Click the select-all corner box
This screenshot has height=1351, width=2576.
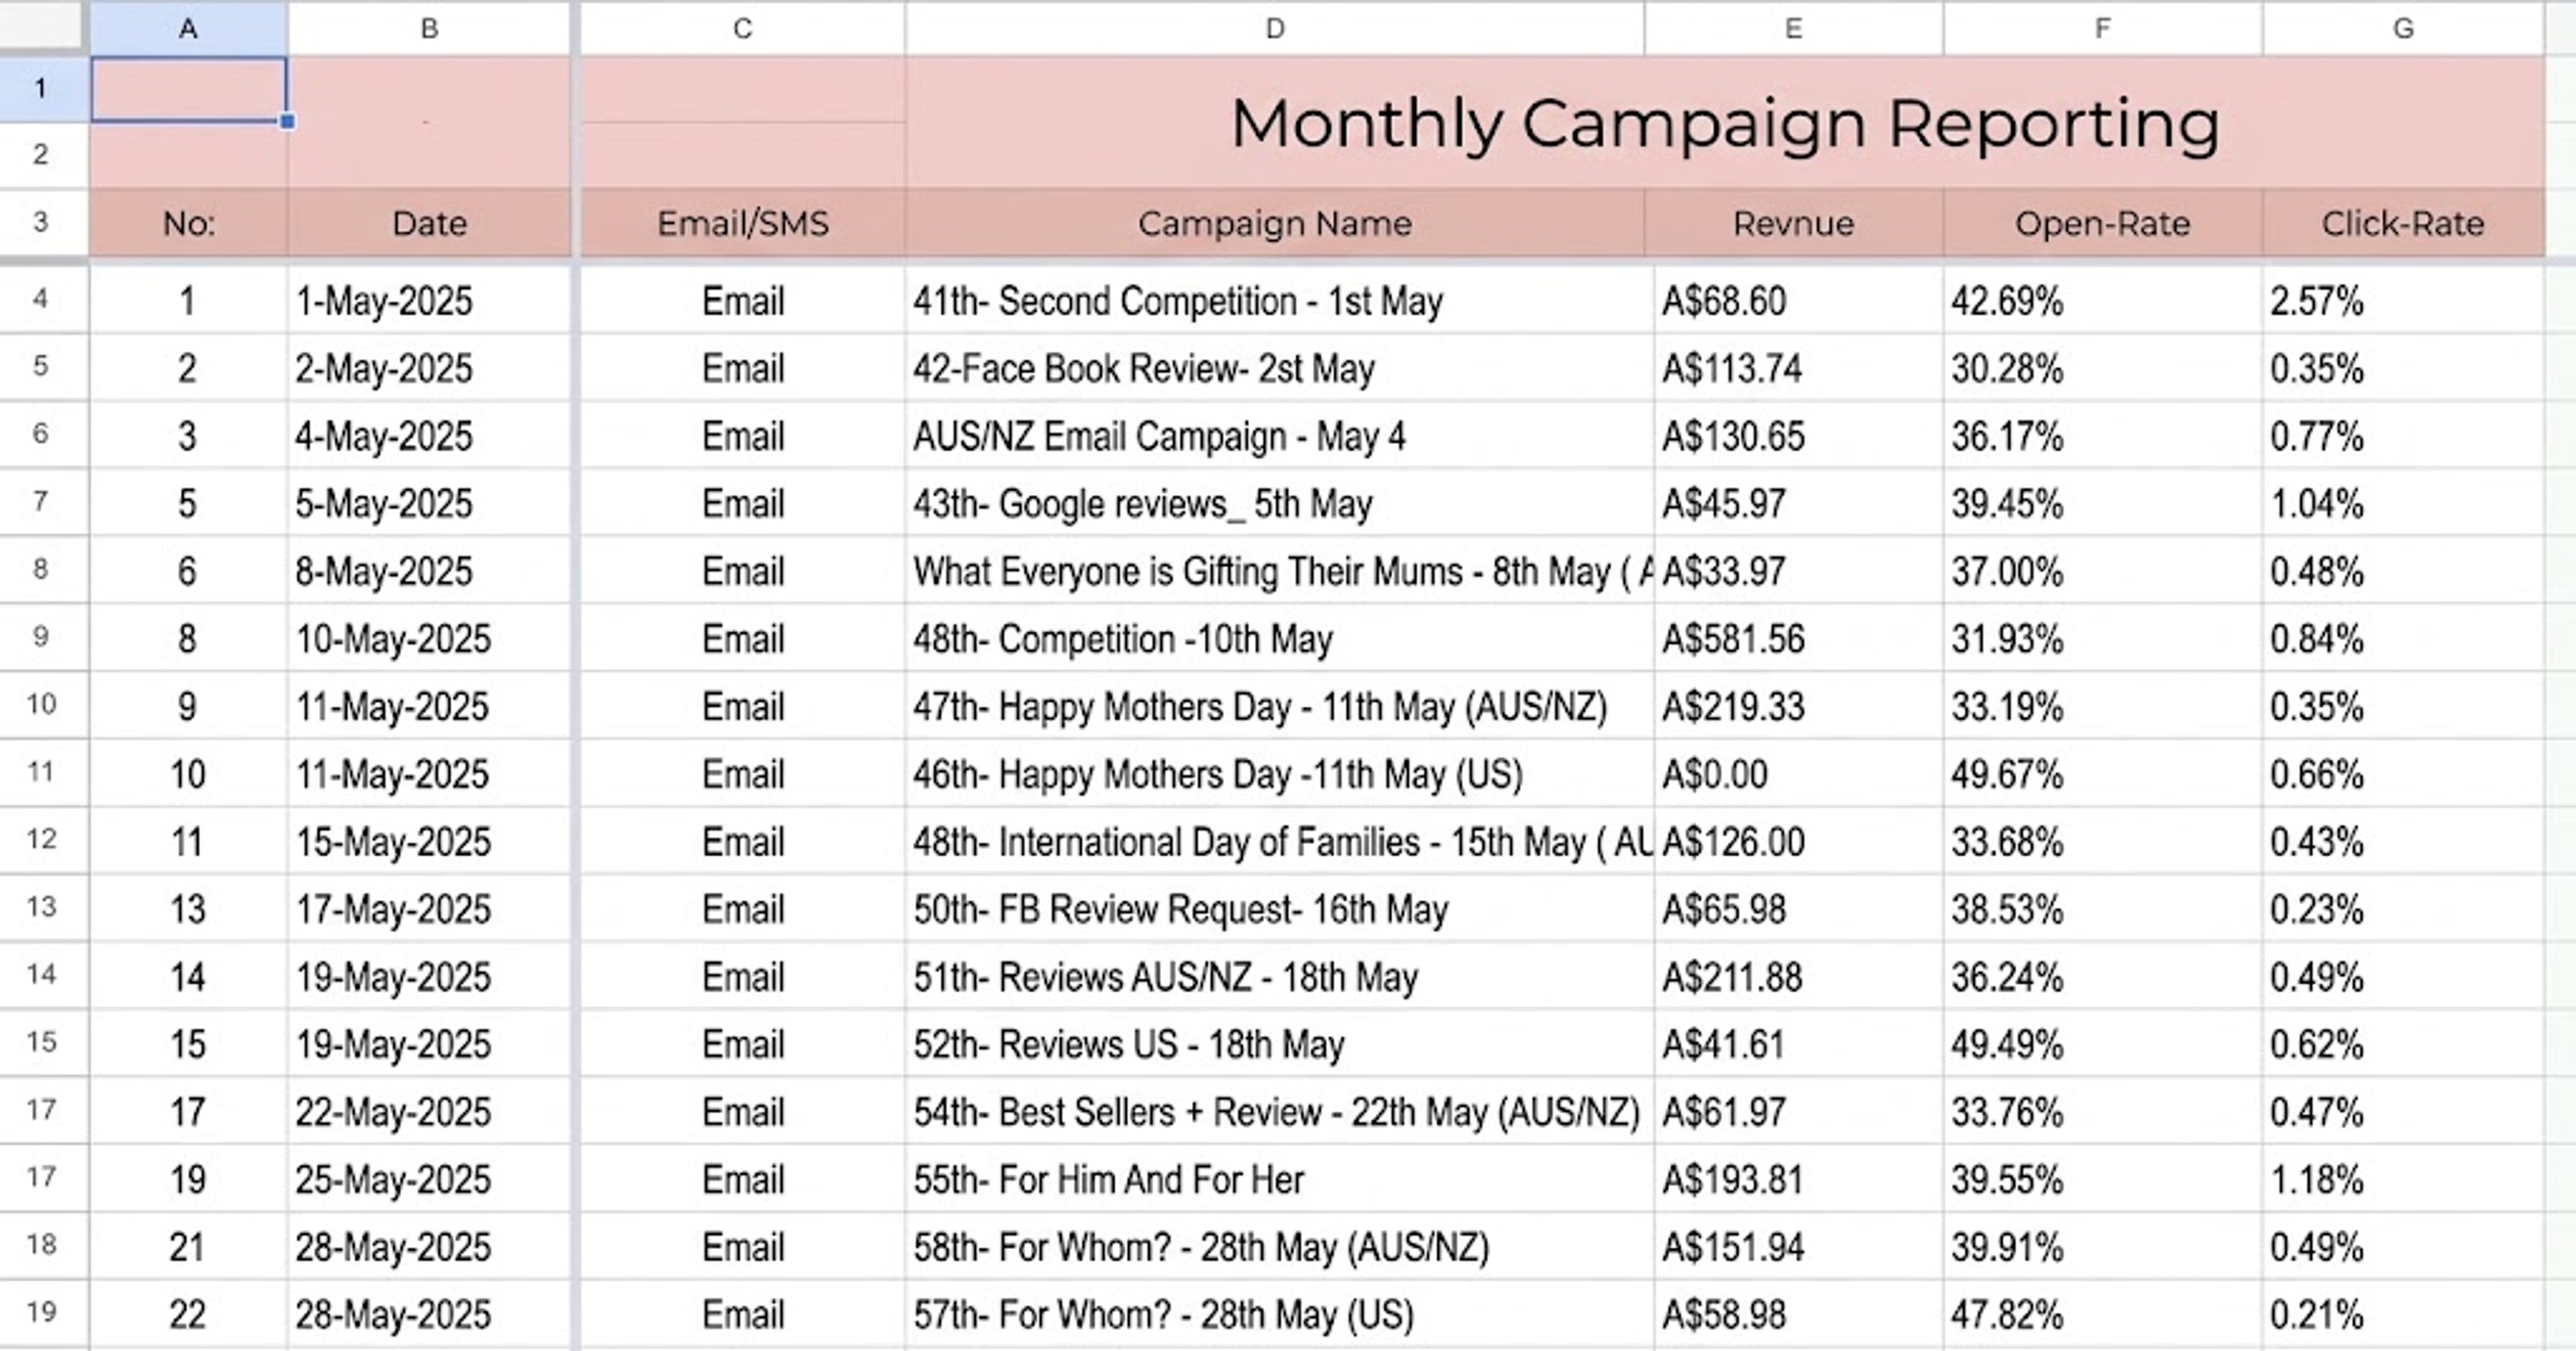[x=41, y=25]
